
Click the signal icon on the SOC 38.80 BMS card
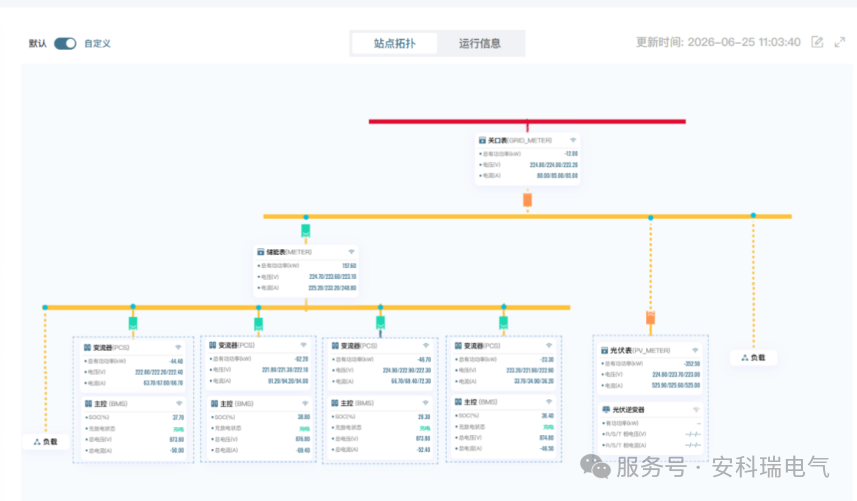point(305,404)
